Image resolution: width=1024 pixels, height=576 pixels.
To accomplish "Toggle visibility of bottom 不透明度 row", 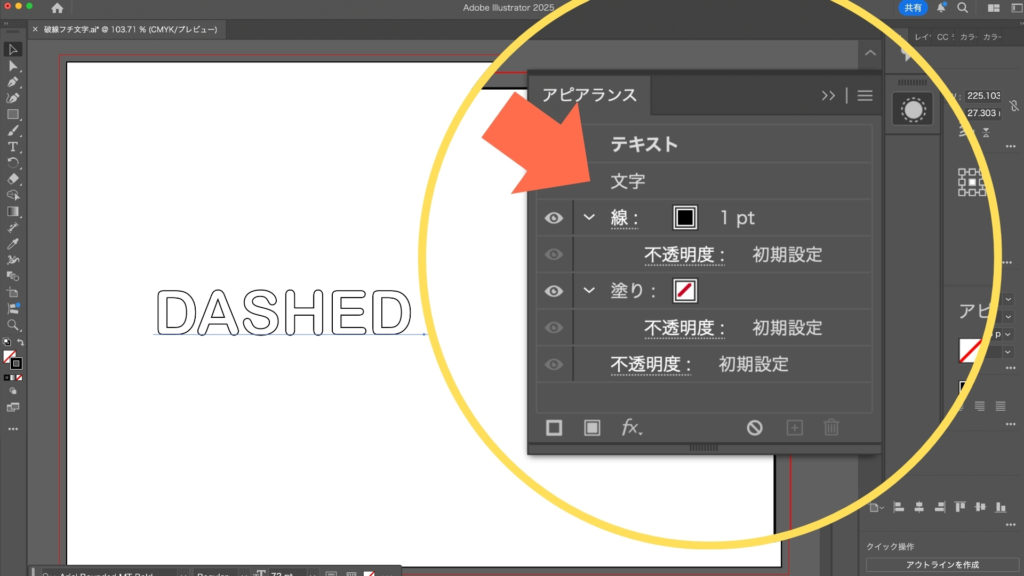I will 553,364.
